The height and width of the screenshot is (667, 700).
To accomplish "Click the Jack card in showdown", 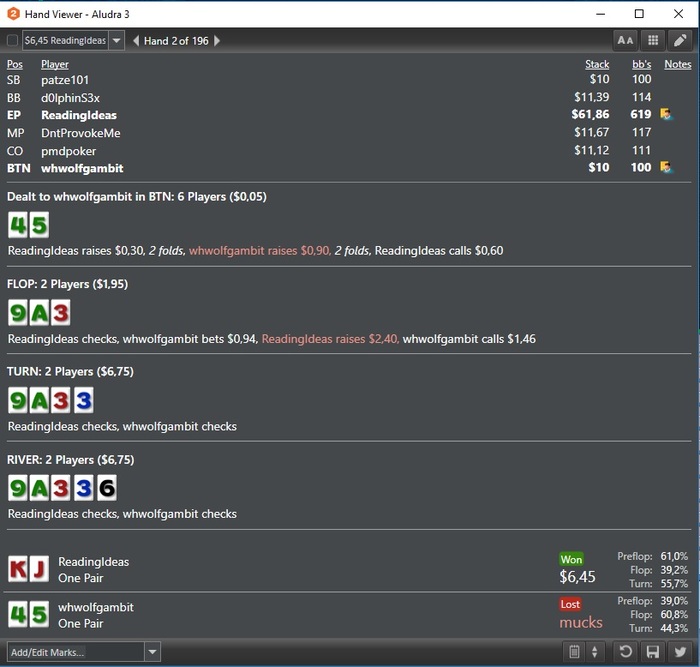I will coord(39,569).
